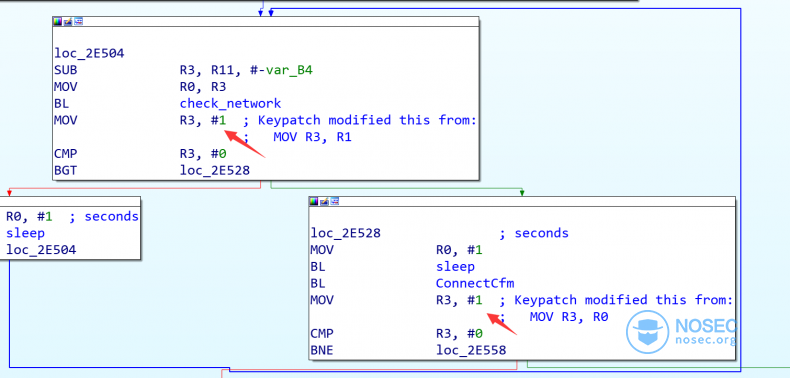Screen dimensions: 790x378
Task: Select 'Keypatch modified this from:' comment in top node
Action: point(367,120)
